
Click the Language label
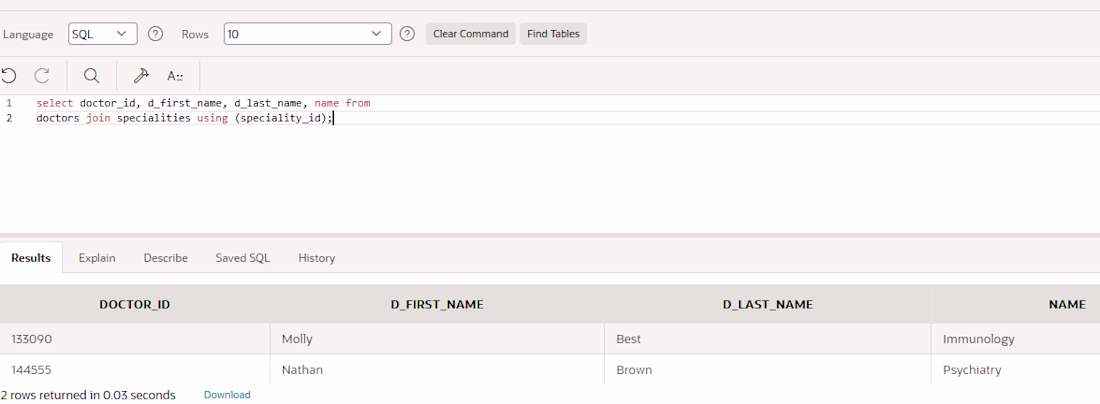pyautogui.click(x=28, y=34)
